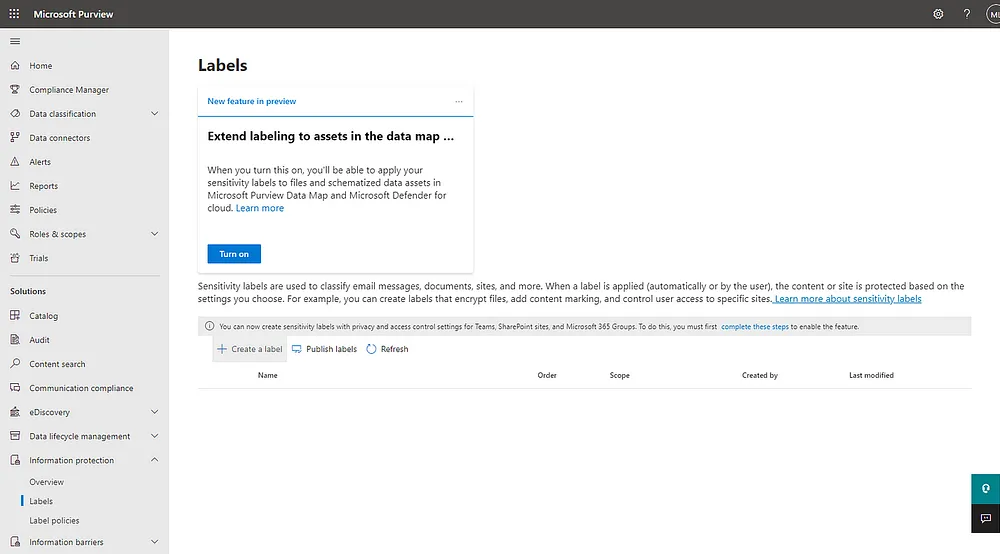Viewport: 1000px width, 554px height.
Task: Go to Home in navigation
Action: pos(41,66)
